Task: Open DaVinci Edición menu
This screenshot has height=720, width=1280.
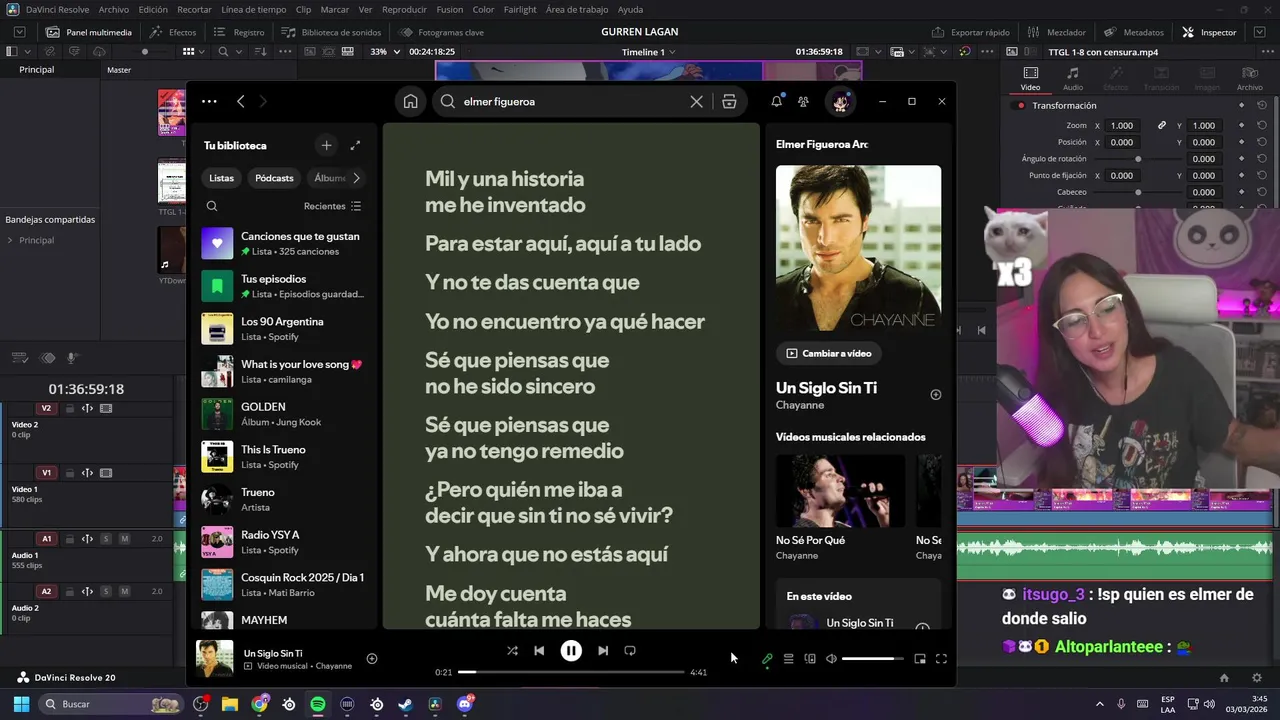Action: (153, 9)
